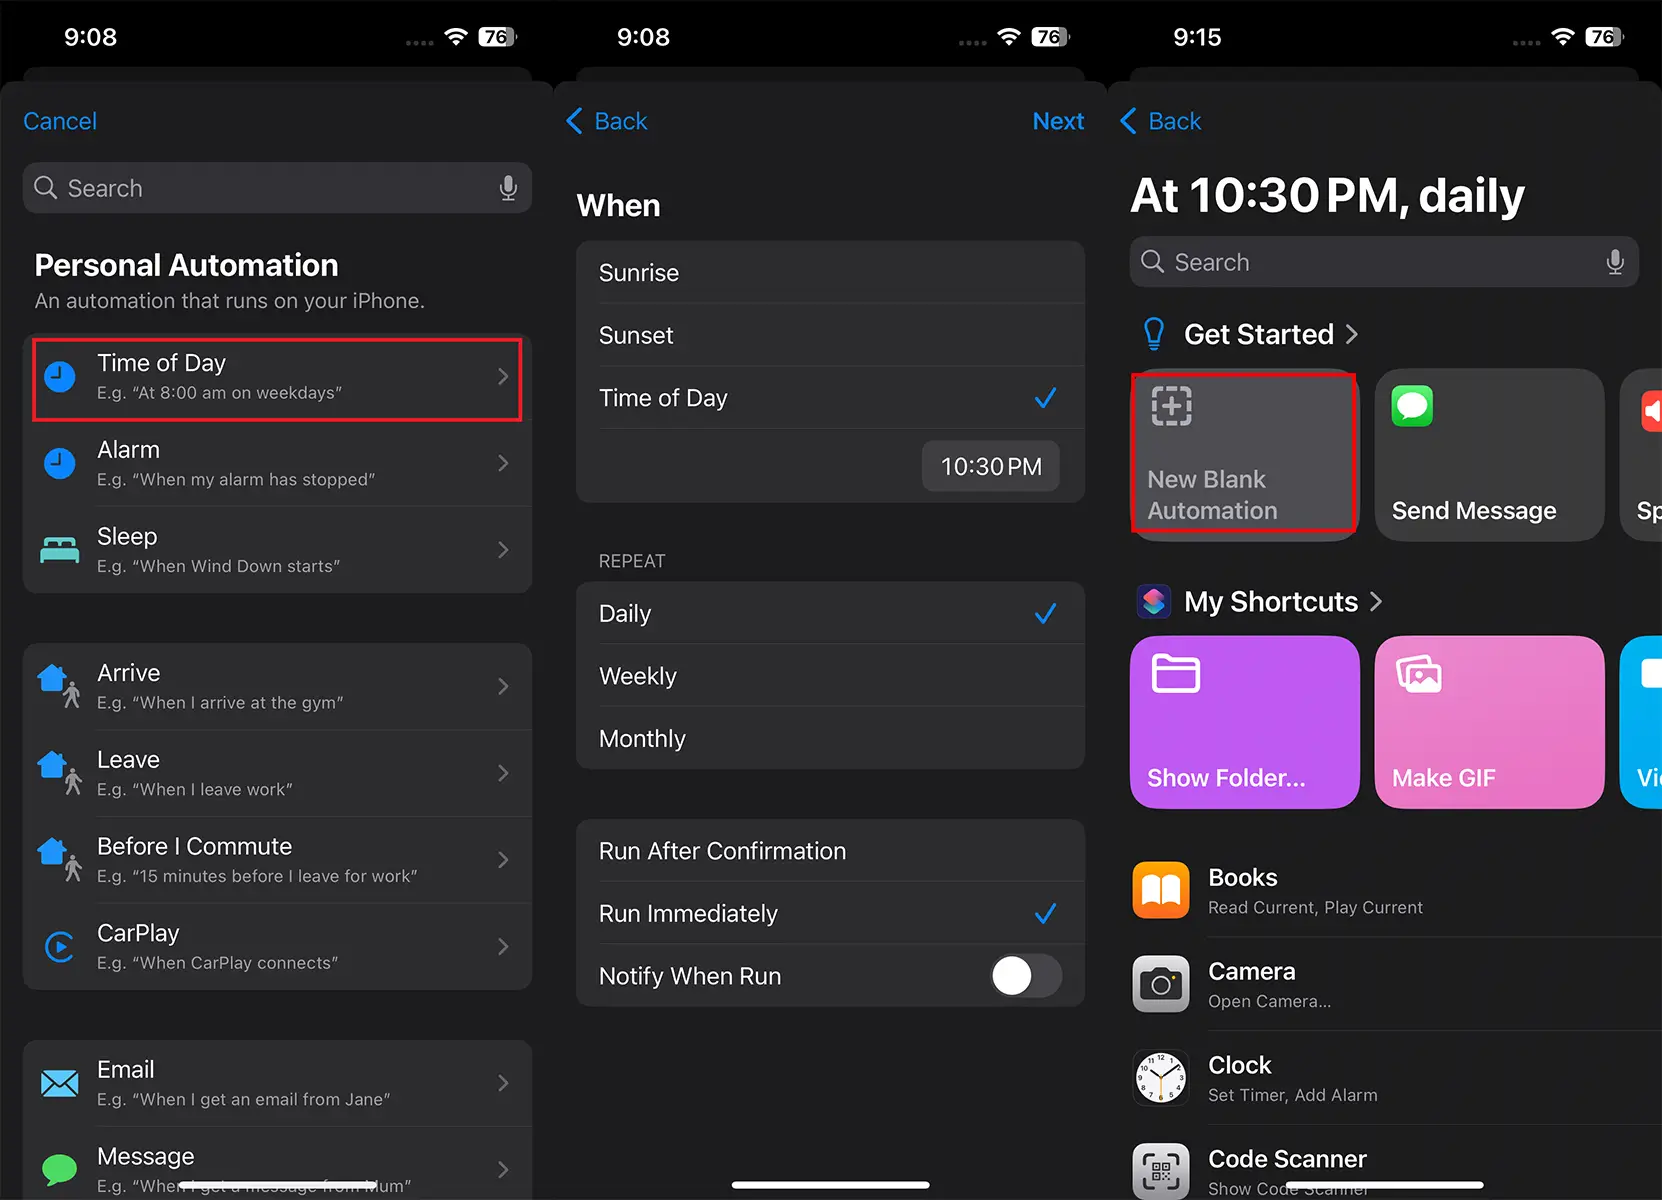1662x1200 pixels.
Task: Open Arrive row chevron
Action: 503,686
